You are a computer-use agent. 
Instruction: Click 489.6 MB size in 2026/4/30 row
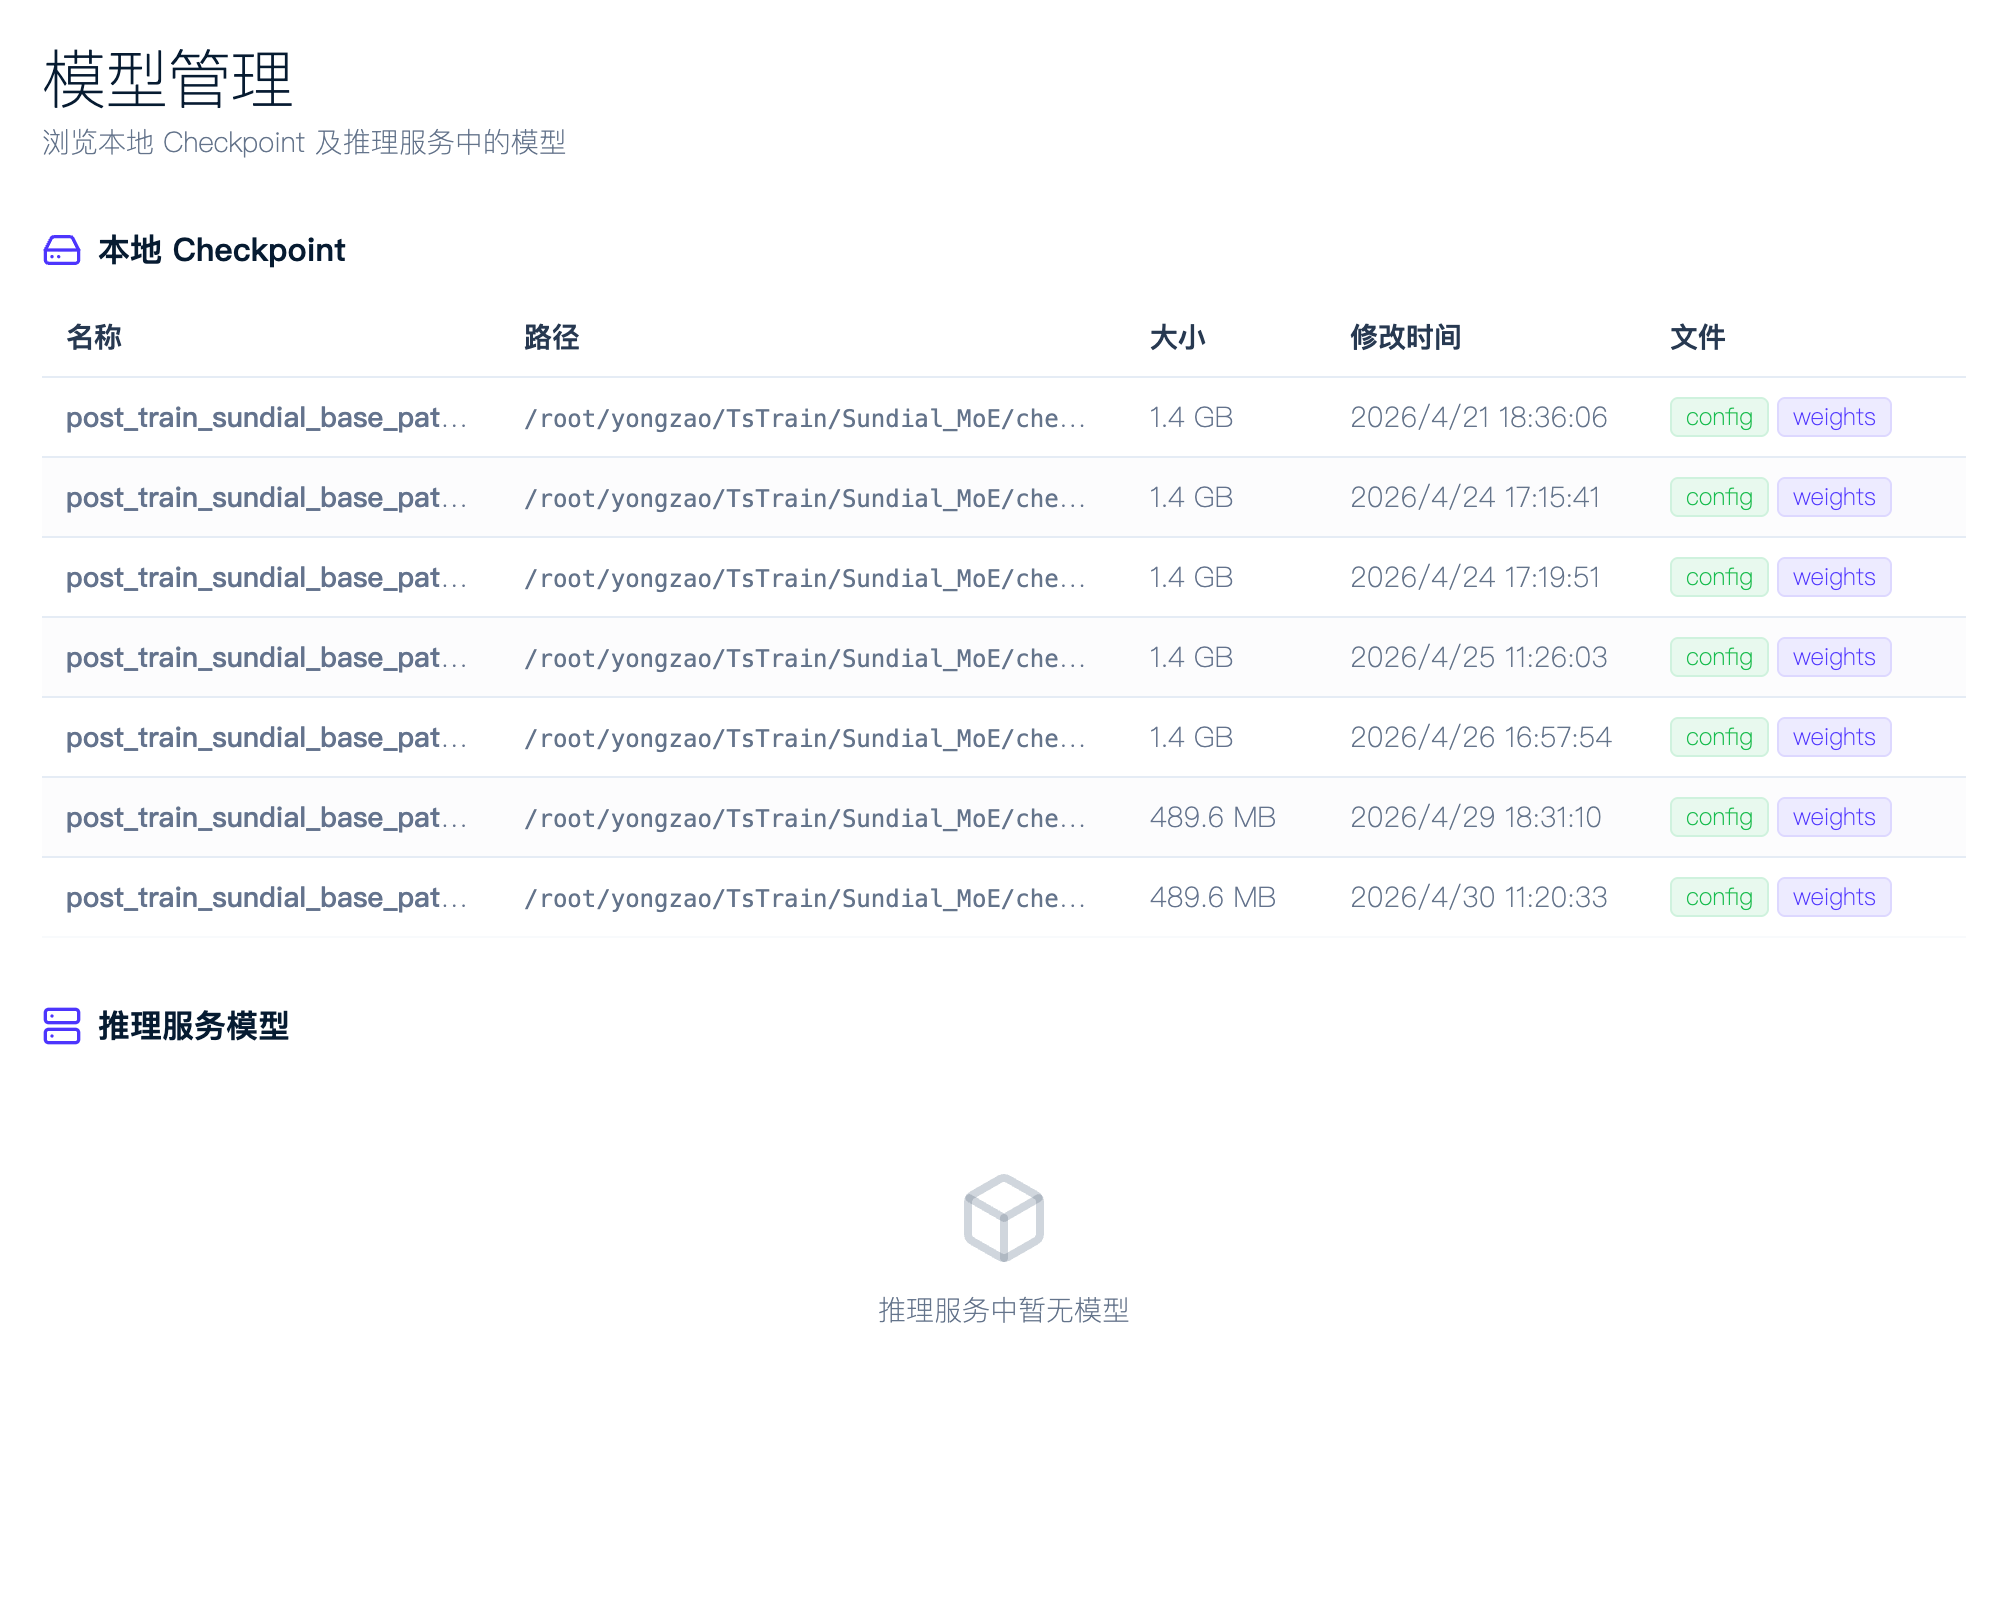tap(1213, 897)
